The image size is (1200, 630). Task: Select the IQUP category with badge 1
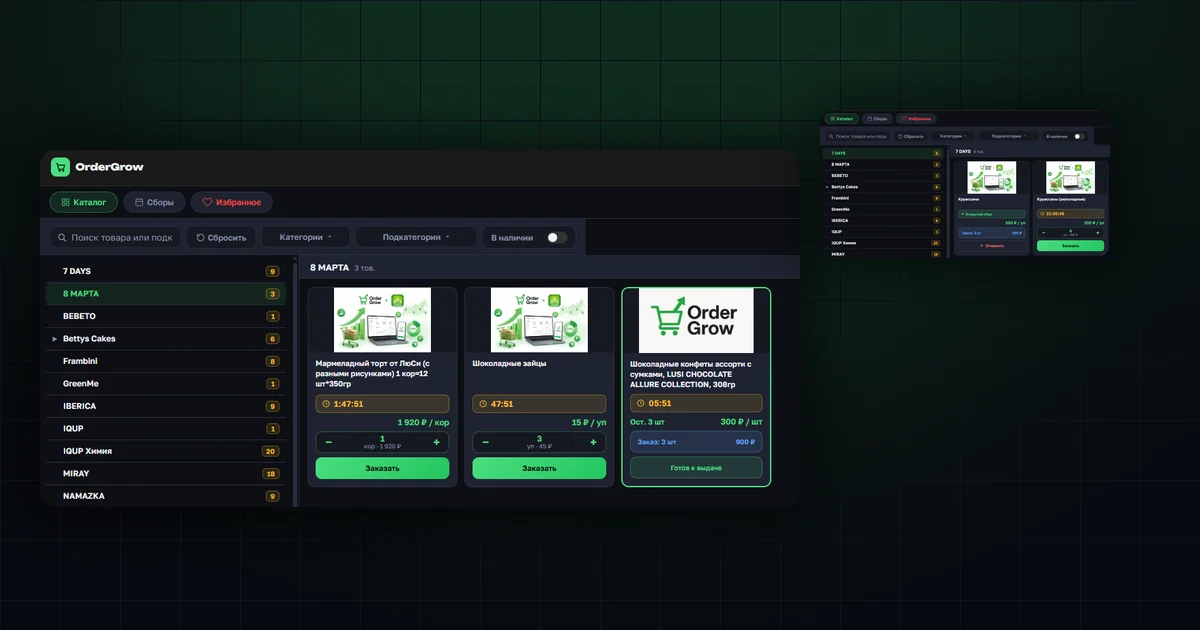[x=165, y=429]
